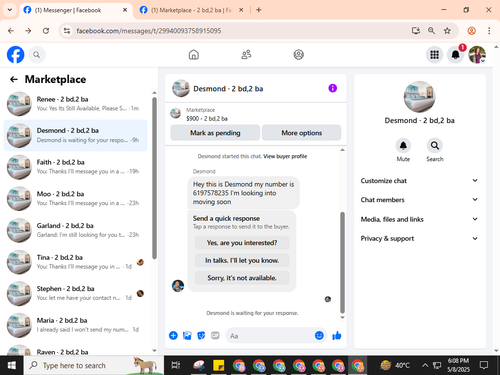
Task: Open Chrome zoom magnifier icon
Action: (431, 31)
